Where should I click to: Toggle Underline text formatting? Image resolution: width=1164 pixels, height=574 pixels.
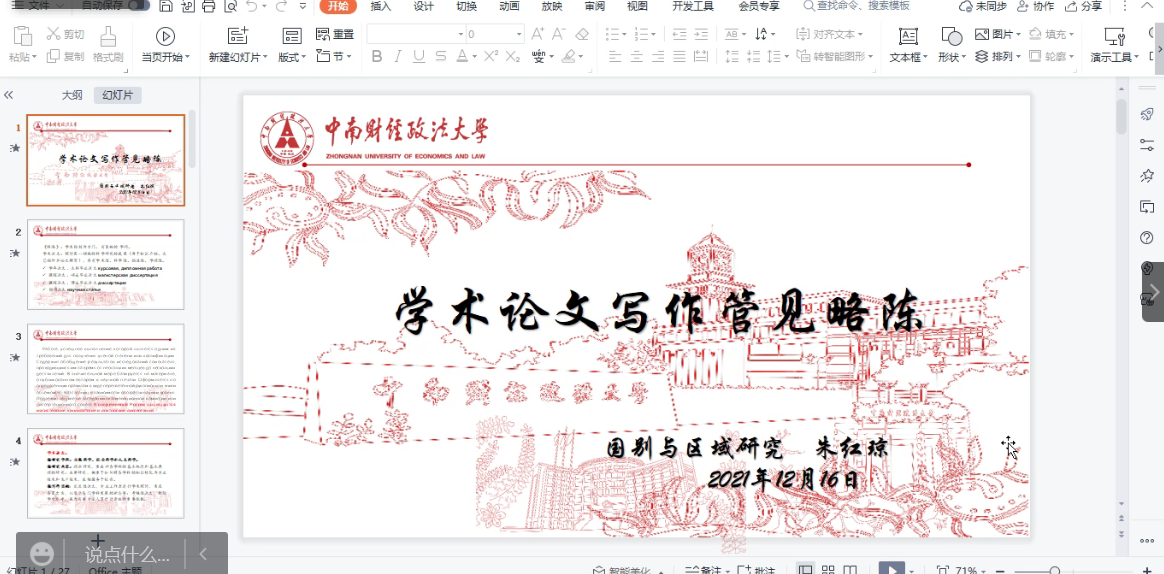tap(419, 57)
